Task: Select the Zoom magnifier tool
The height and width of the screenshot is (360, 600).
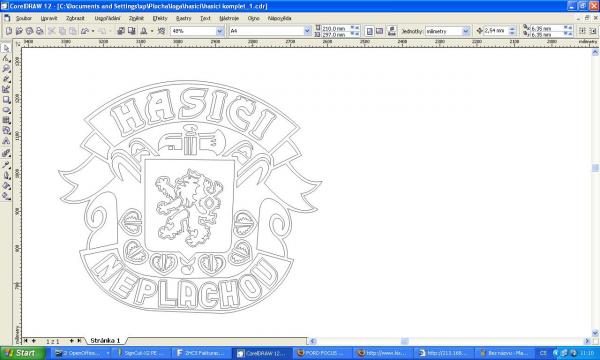Action: click(x=6, y=69)
